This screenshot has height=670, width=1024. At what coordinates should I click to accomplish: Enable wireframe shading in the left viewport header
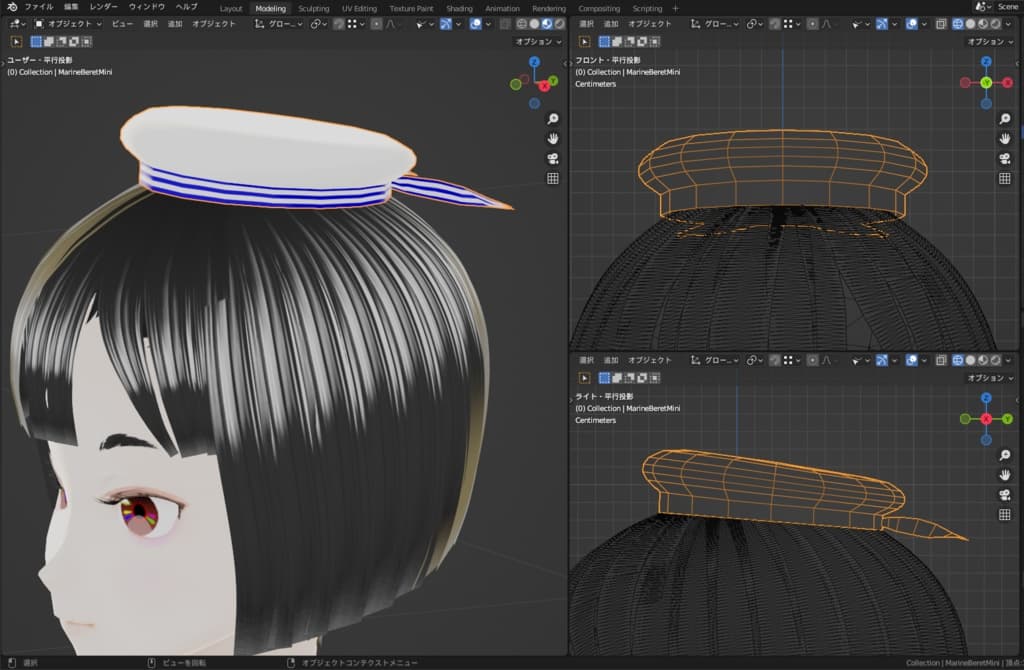pyautogui.click(x=521, y=23)
